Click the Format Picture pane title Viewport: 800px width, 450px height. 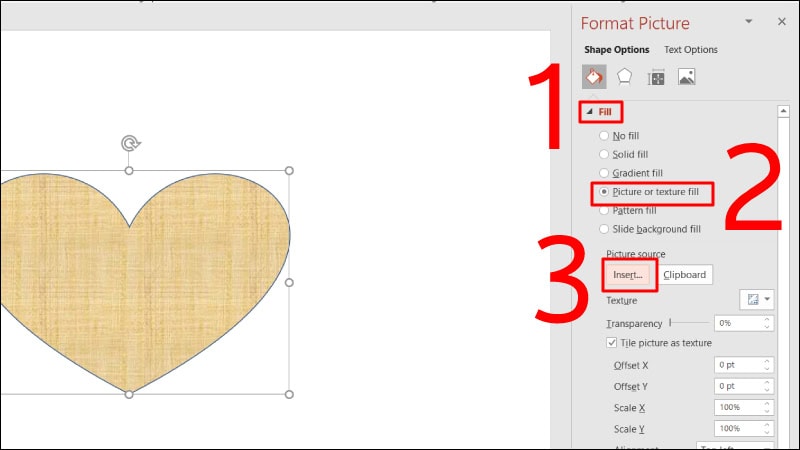(x=635, y=23)
